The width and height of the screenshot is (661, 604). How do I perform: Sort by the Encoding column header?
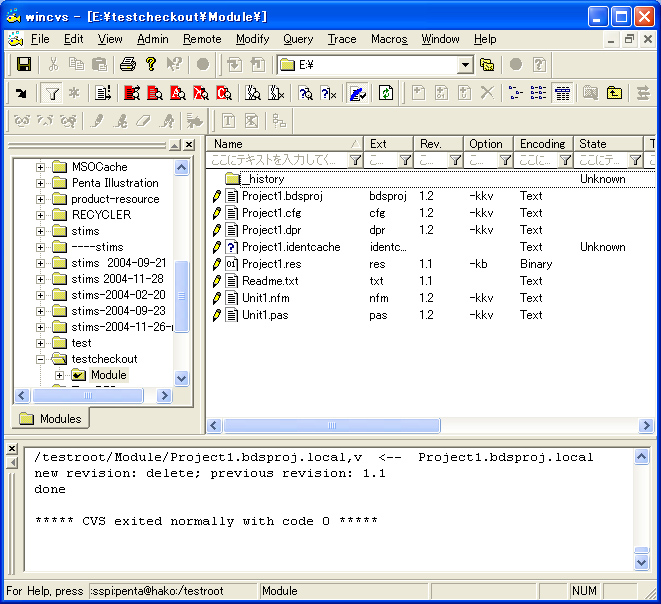(543, 144)
